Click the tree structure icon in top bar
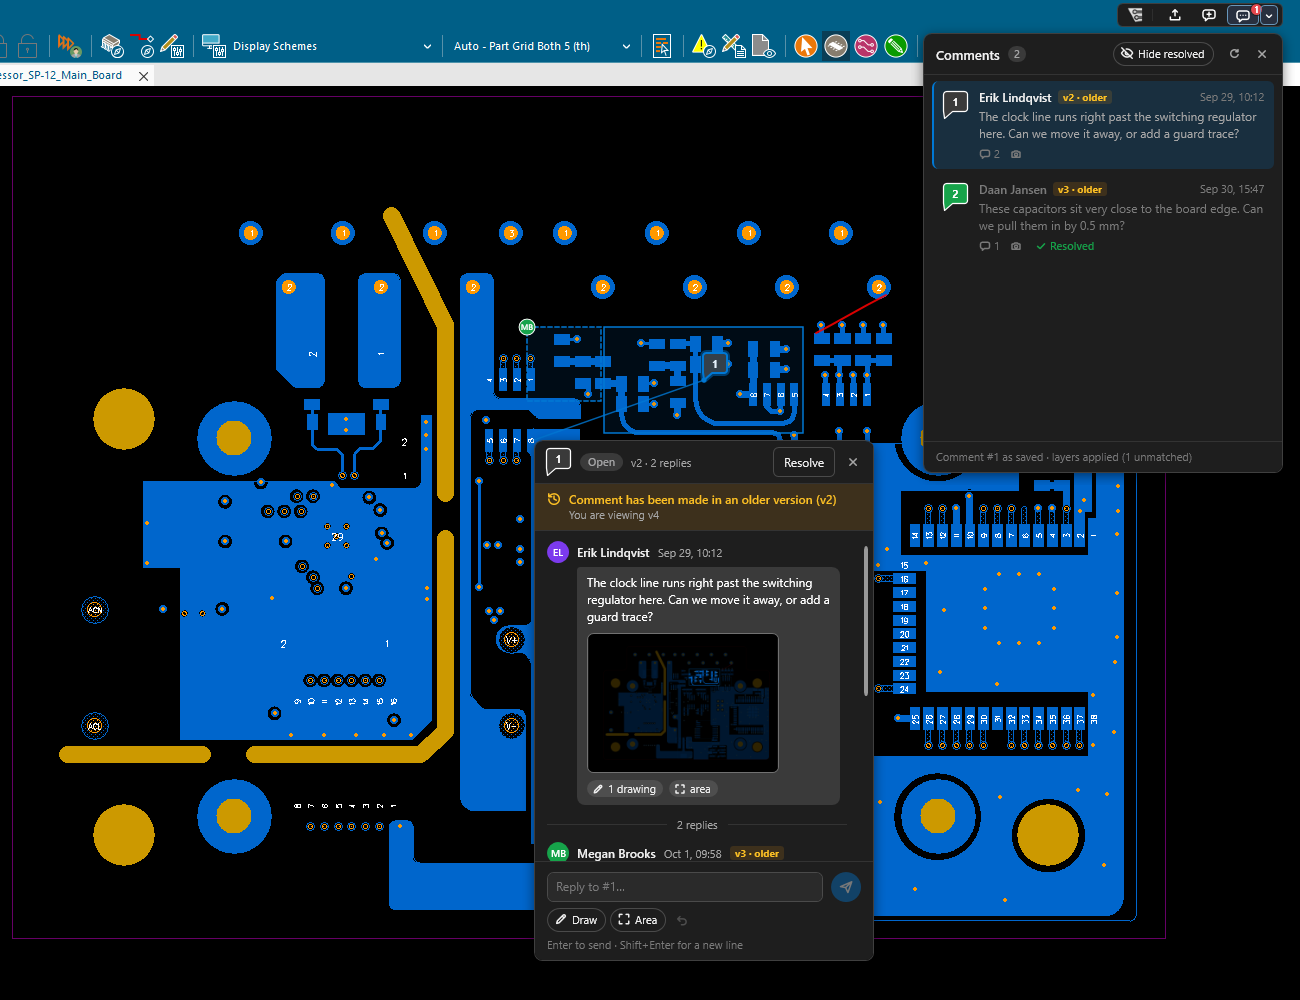This screenshot has height=1000, width=1300. tap(1135, 15)
